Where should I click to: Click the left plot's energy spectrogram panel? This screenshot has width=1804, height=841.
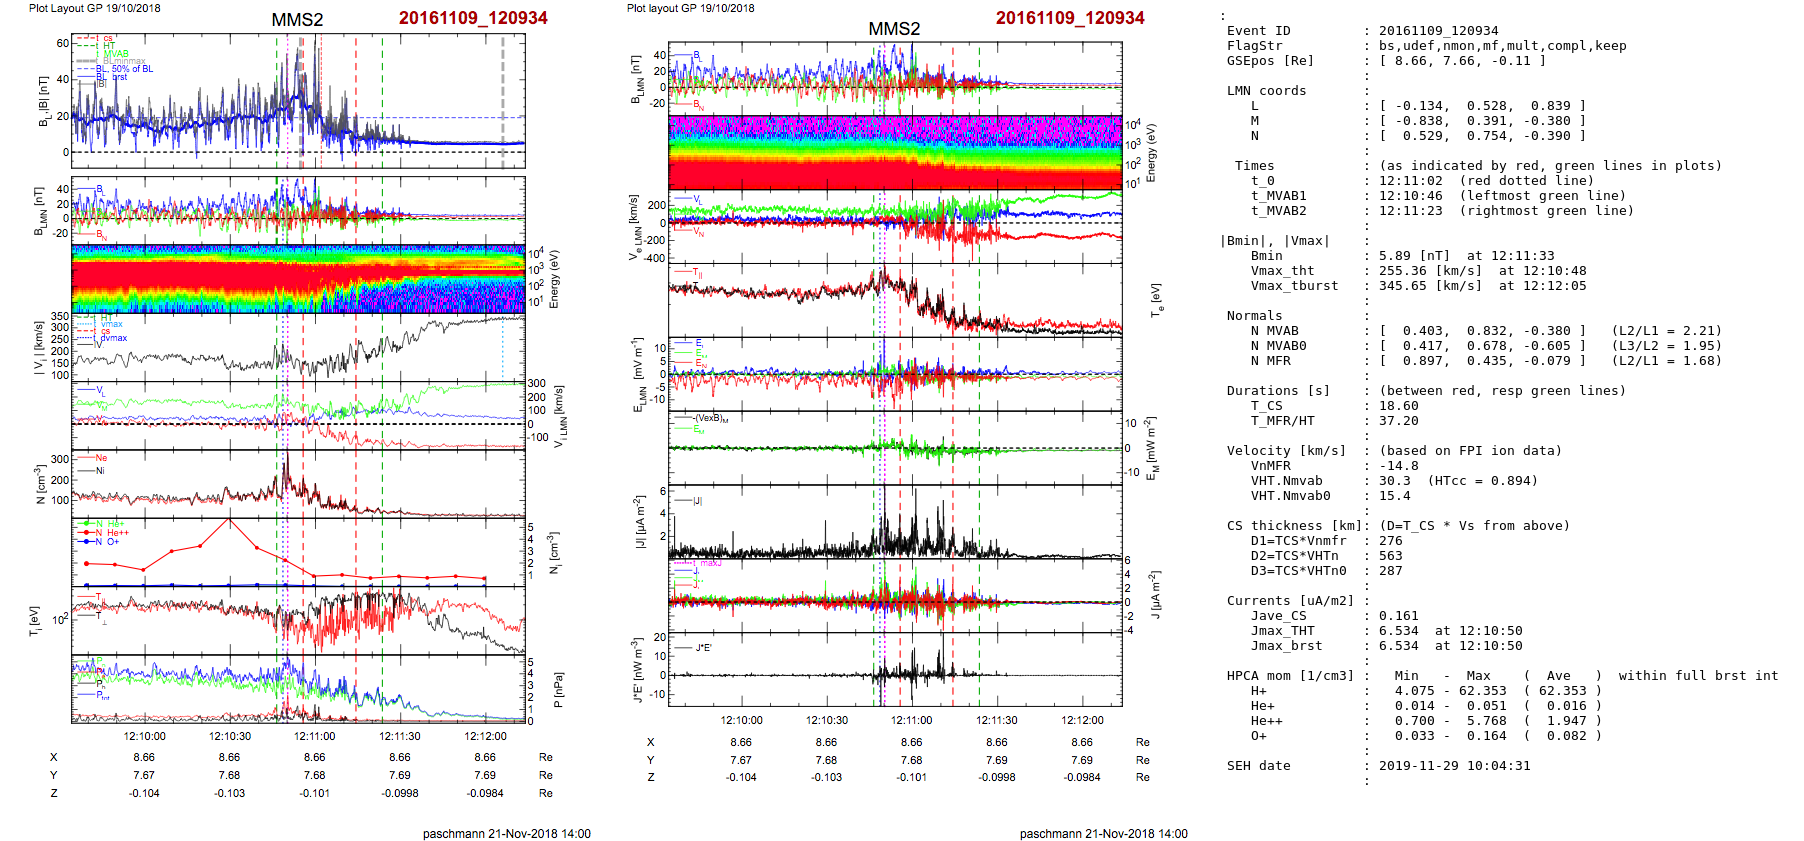click(x=298, y=279)
